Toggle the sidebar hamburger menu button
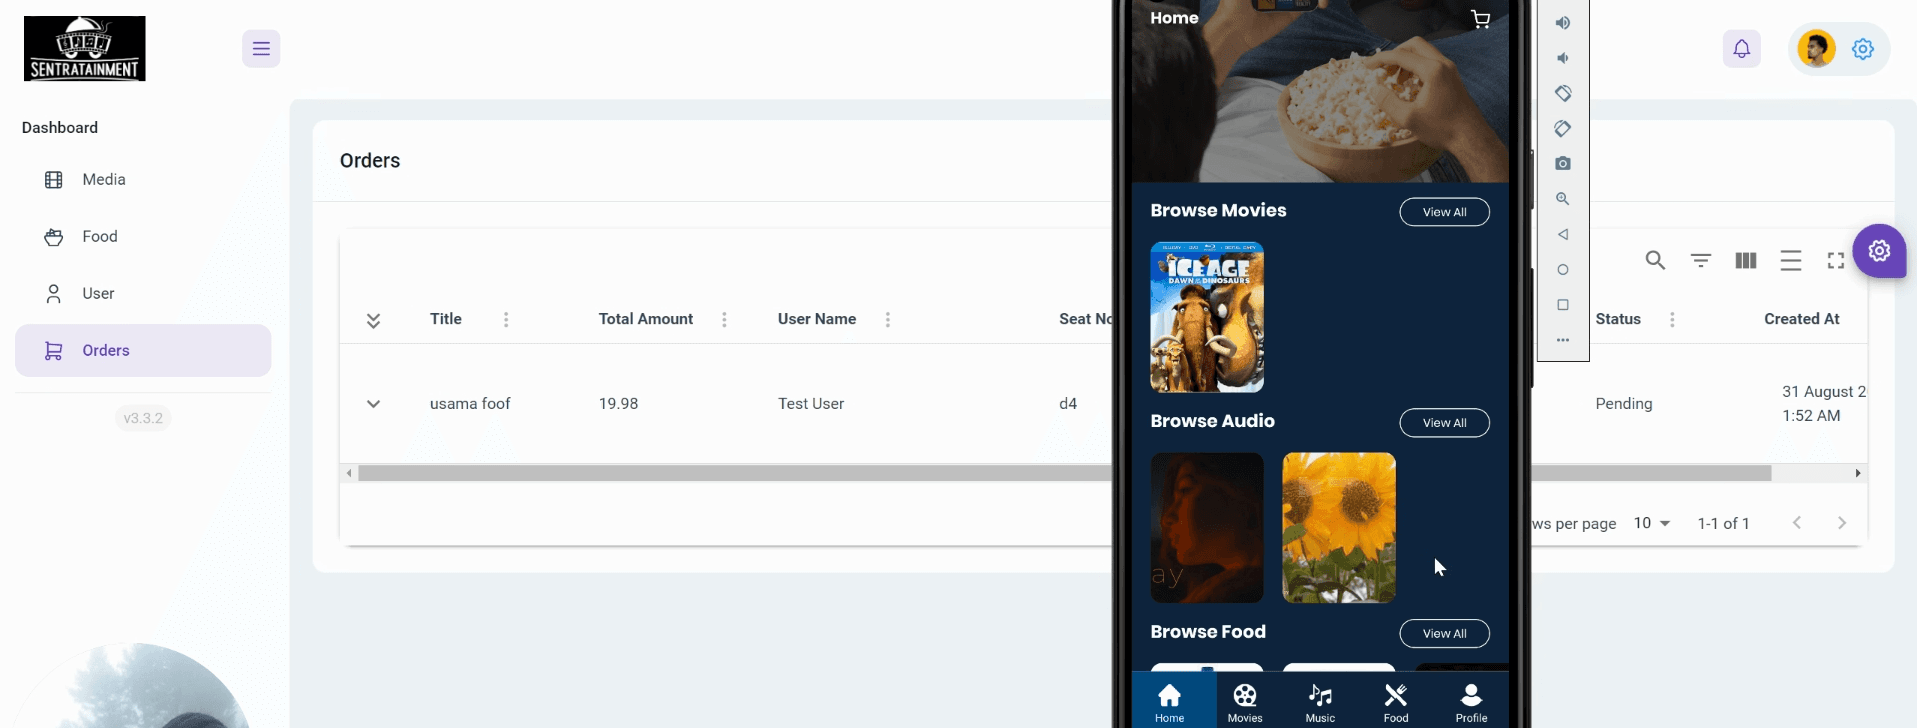This screenshot has width=1917, height=728. click(261, 48)
